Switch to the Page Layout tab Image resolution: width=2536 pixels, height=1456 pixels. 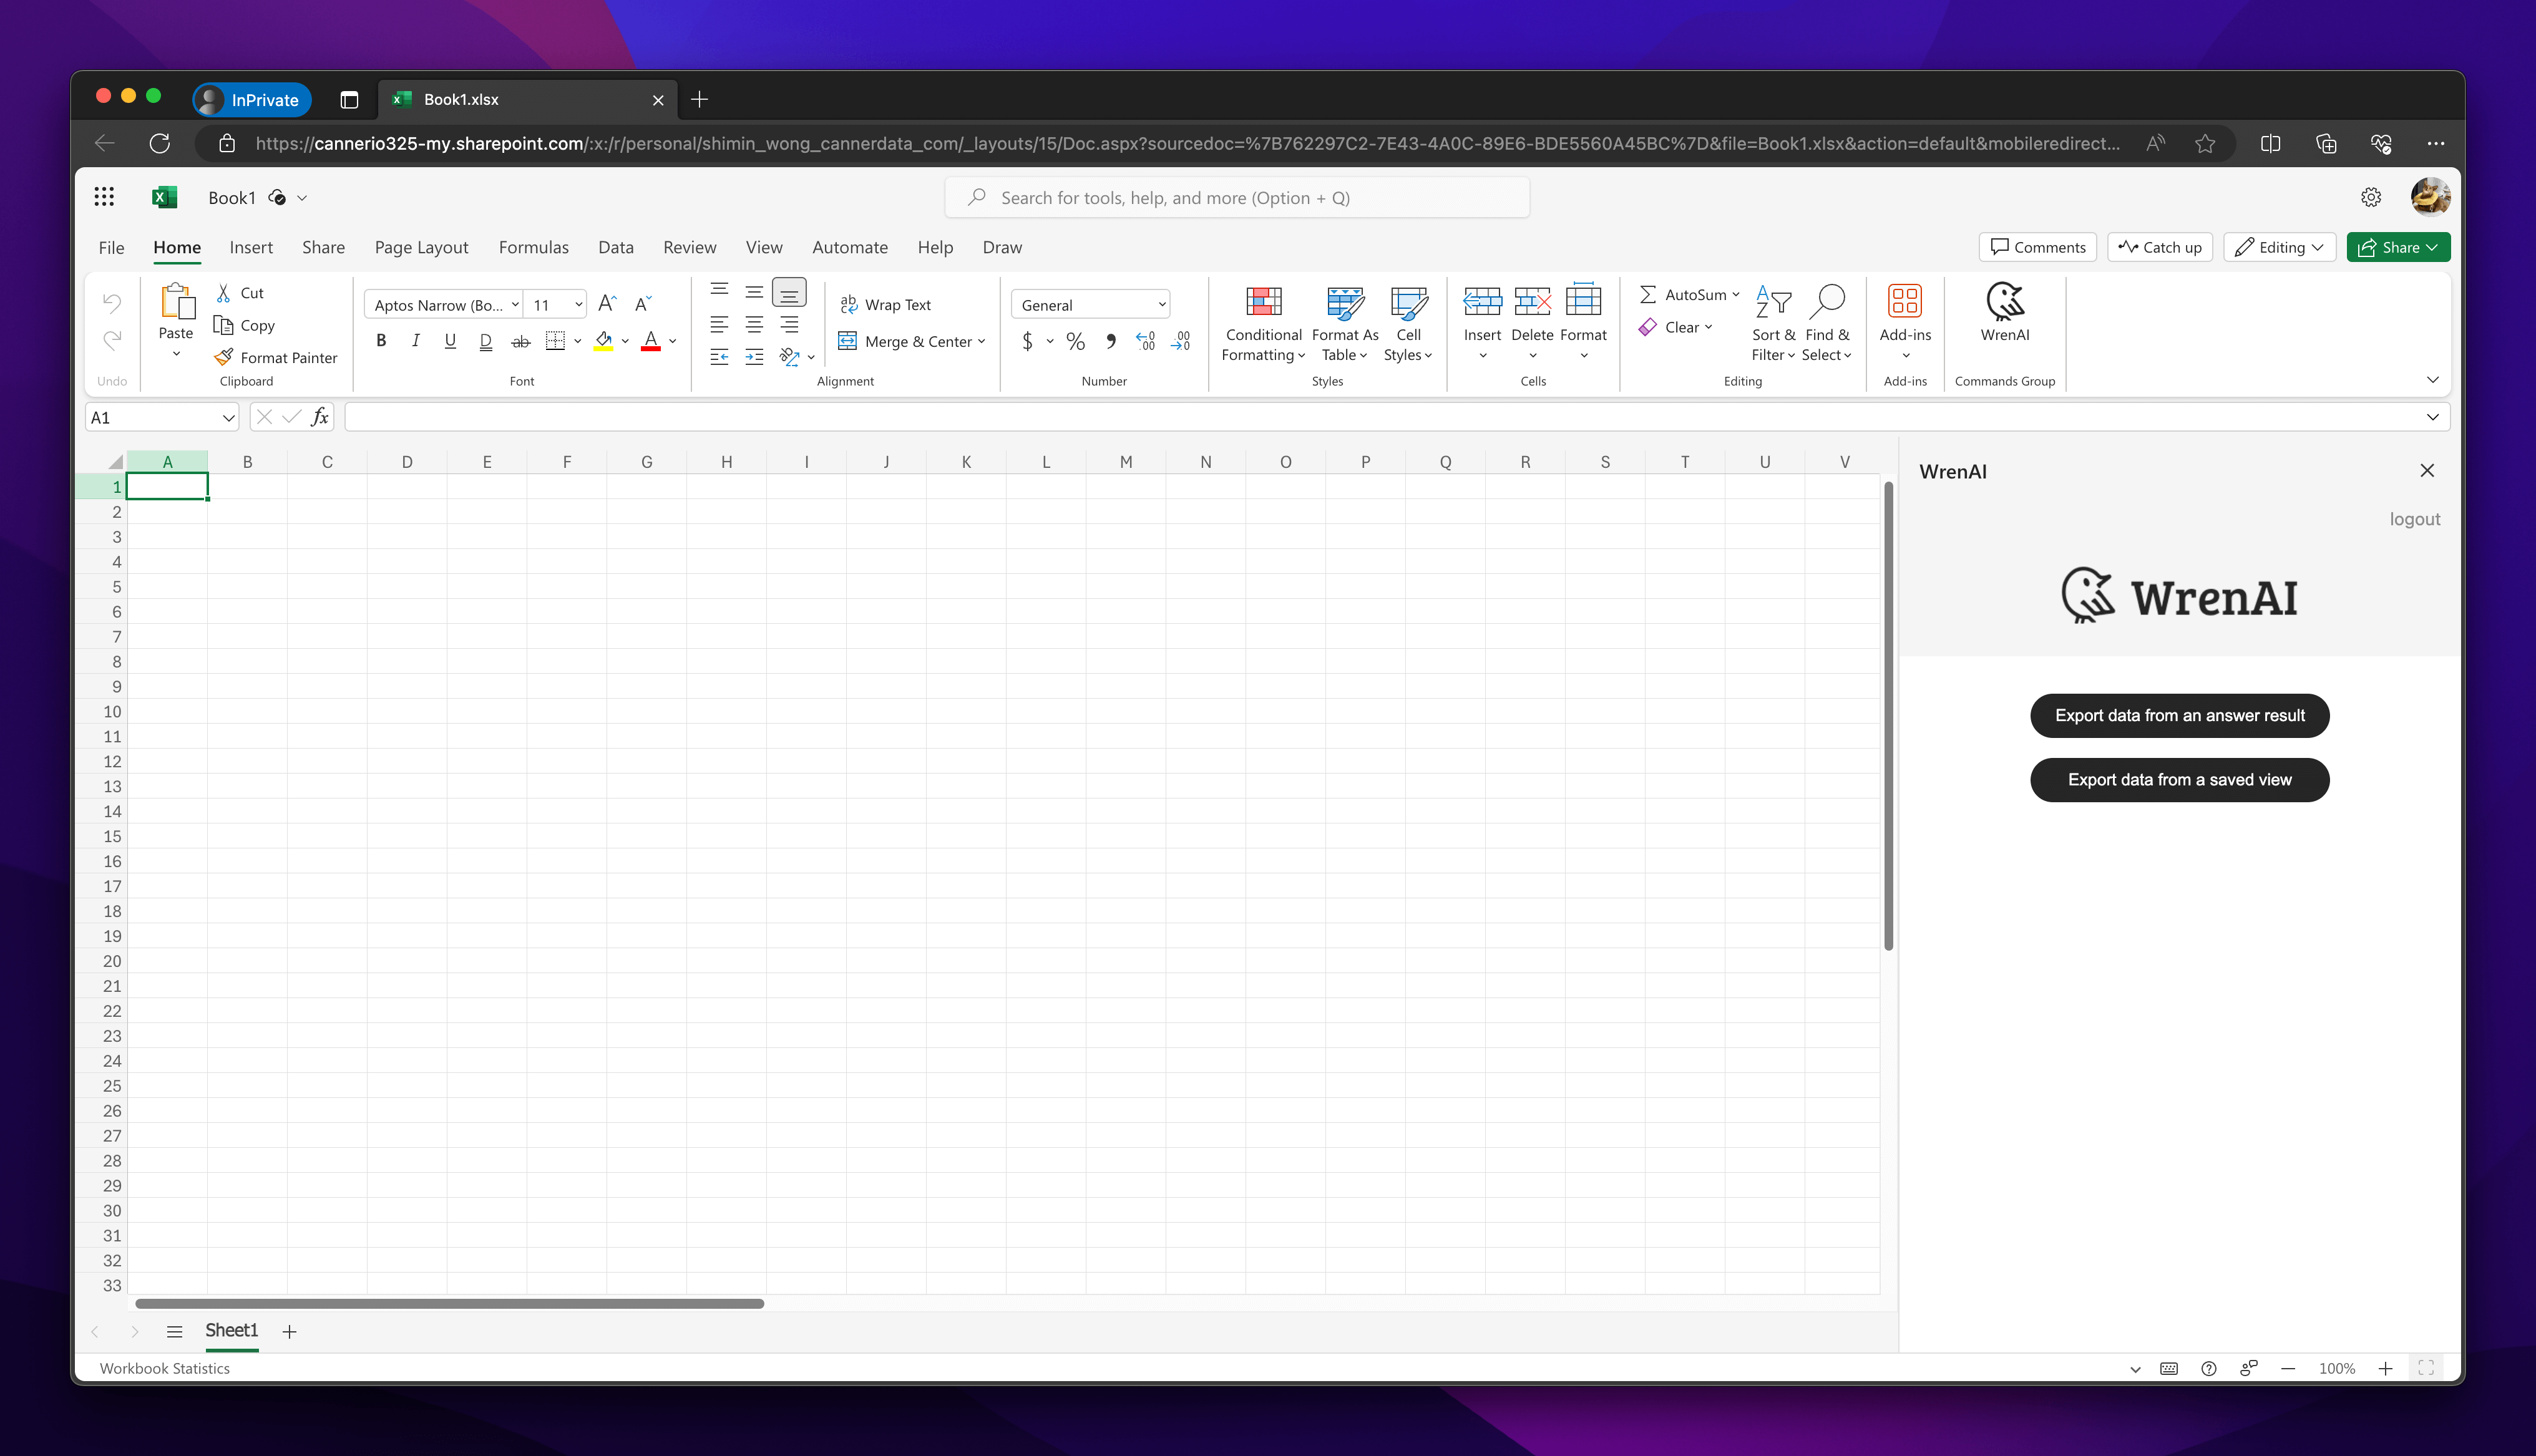coord(421,247)
